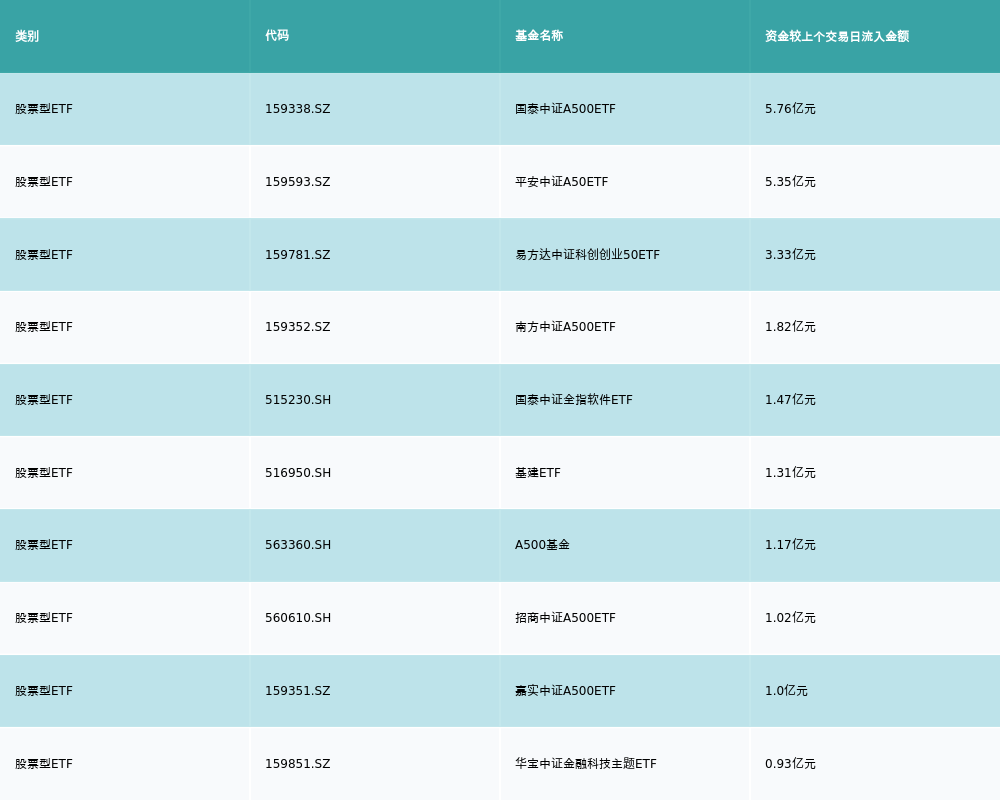Select code 159851.SZ
This screenshot has width=1000, height=800.
(x=298, y=764)
